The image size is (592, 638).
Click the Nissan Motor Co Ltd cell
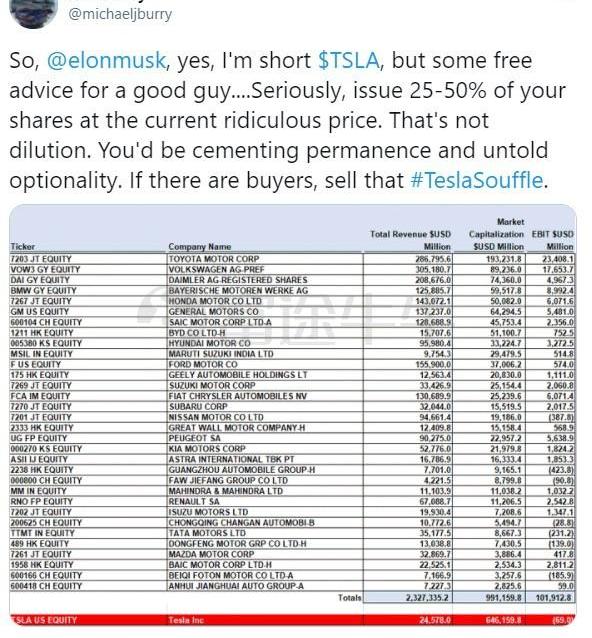point(216,417)
